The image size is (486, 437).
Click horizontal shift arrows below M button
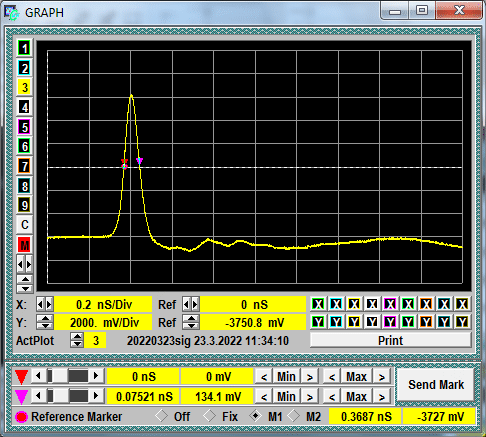click(24, 265)
